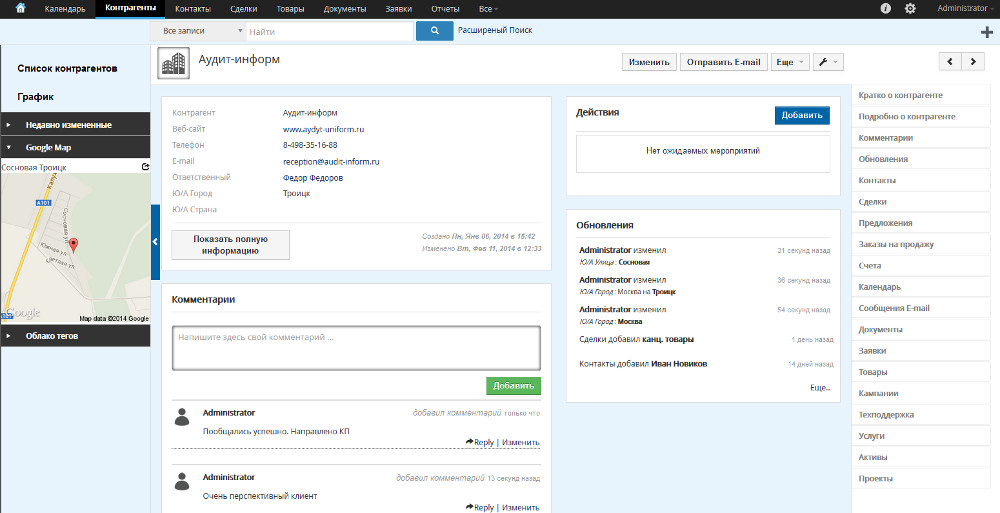Screen dimensions: 1000x513
Task: Click the company building logo
Action: (x=173, y=64)
